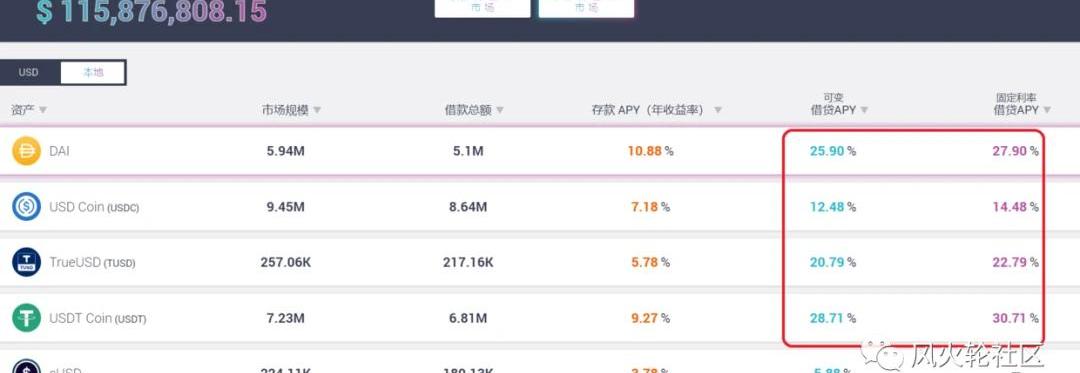Sort by 可变借贷APY column arrow
The width and height of the screenshot is (1080, 373).
pos(864,110)
